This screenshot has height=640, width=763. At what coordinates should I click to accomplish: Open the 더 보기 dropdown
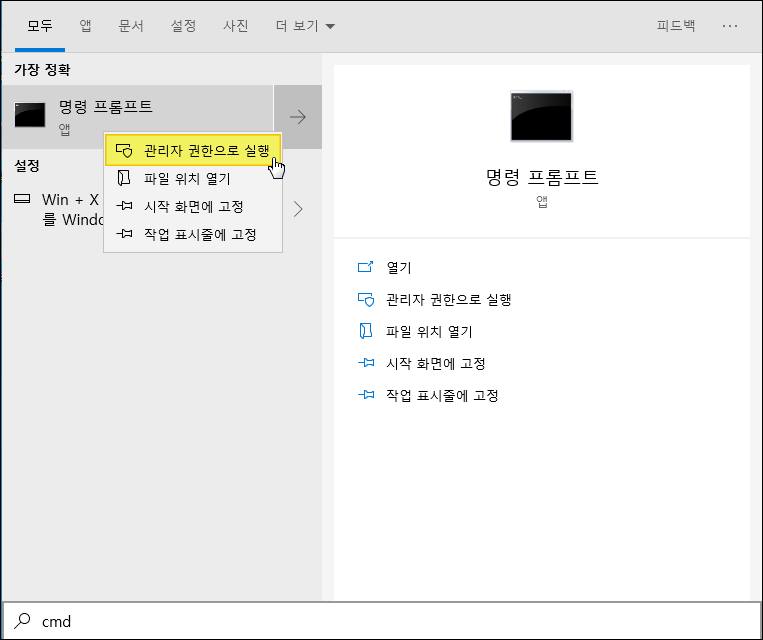305,25
